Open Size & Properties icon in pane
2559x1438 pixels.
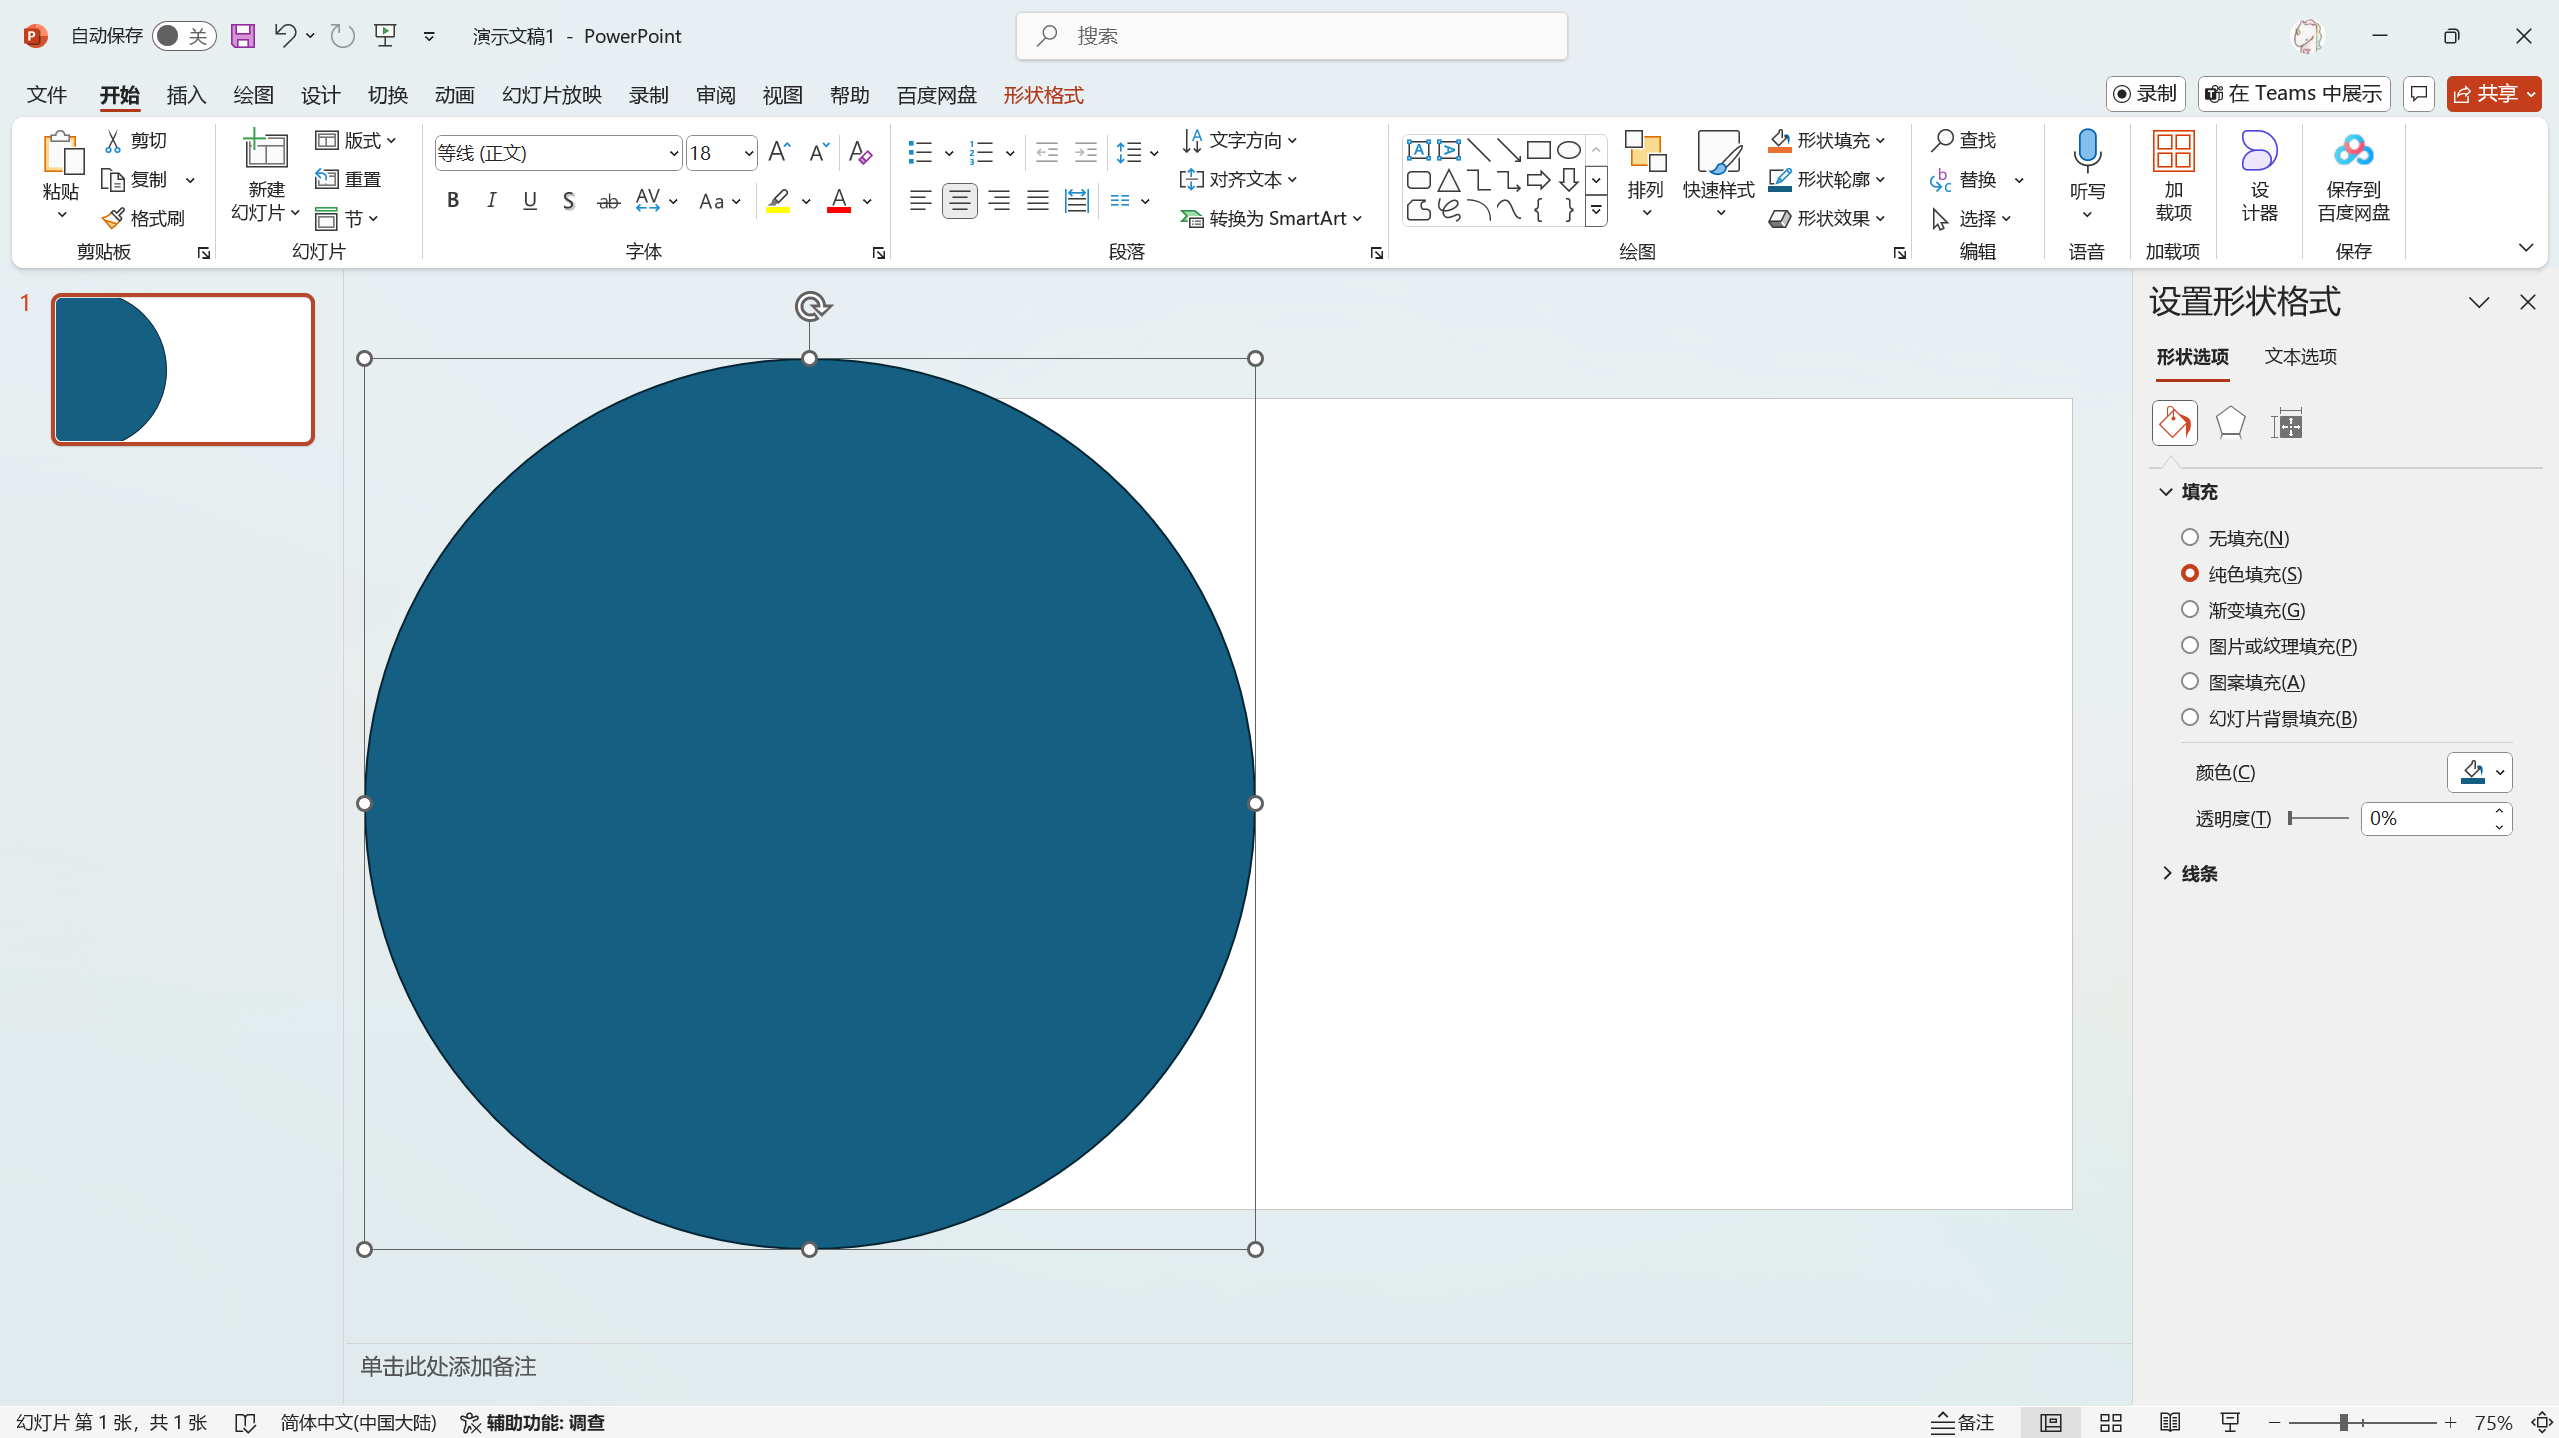[x=2287, y=423]
